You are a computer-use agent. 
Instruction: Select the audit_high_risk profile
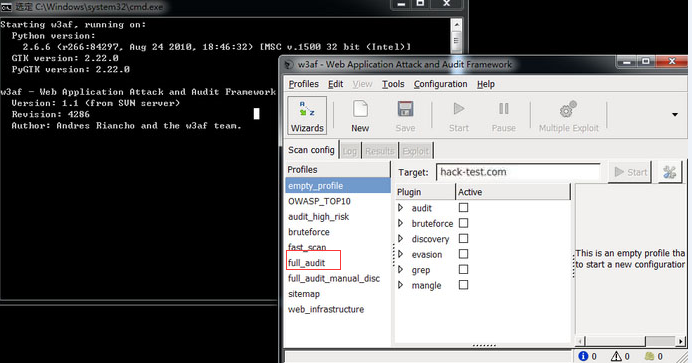point(338,217)
